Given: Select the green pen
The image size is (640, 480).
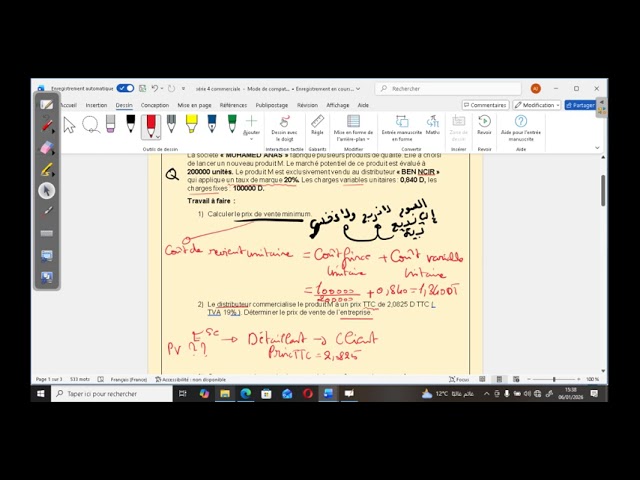Looking at the screenshot, I should tap(232, 124).
